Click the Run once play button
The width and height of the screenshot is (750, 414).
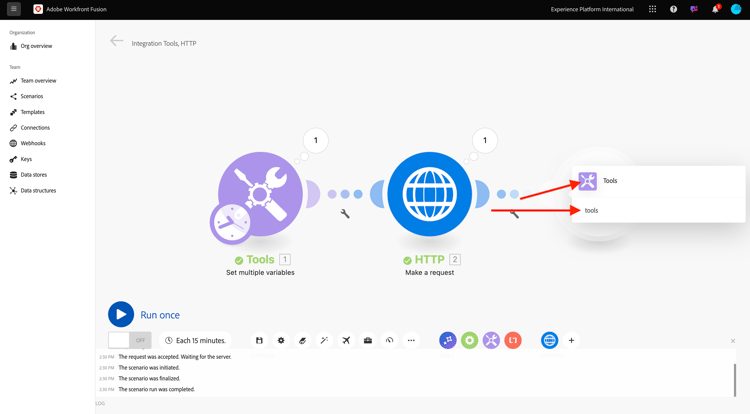coord(121,314)
